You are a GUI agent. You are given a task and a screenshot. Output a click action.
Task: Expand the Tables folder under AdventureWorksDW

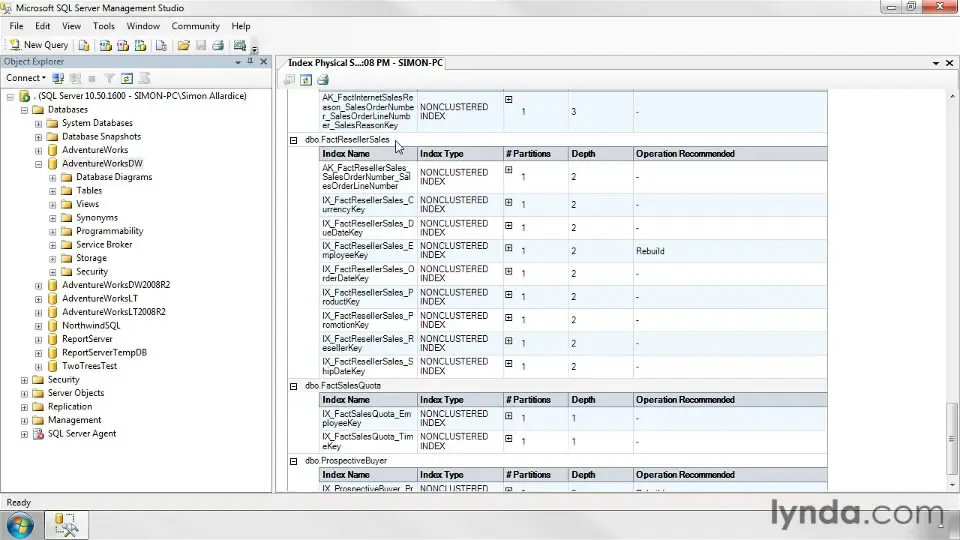[53, 191]
